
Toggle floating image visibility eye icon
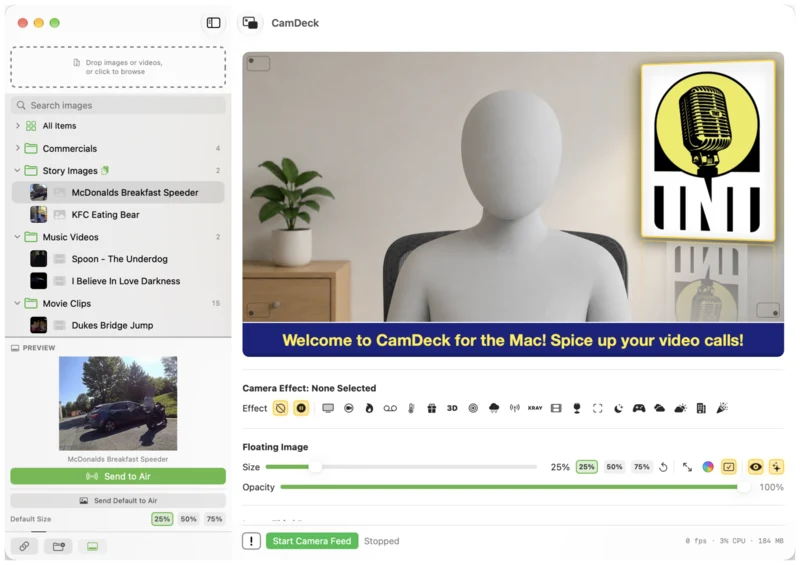pos(756,466)
